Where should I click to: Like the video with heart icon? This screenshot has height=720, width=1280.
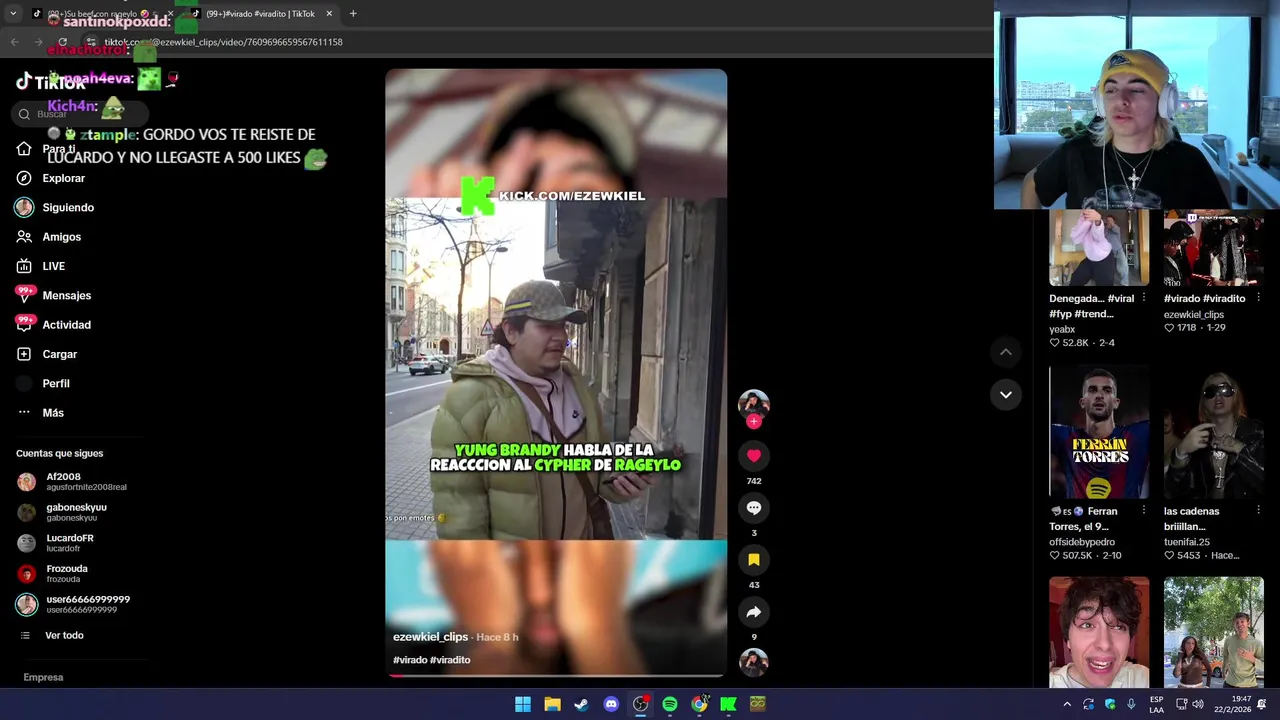(x=754, y=456)
